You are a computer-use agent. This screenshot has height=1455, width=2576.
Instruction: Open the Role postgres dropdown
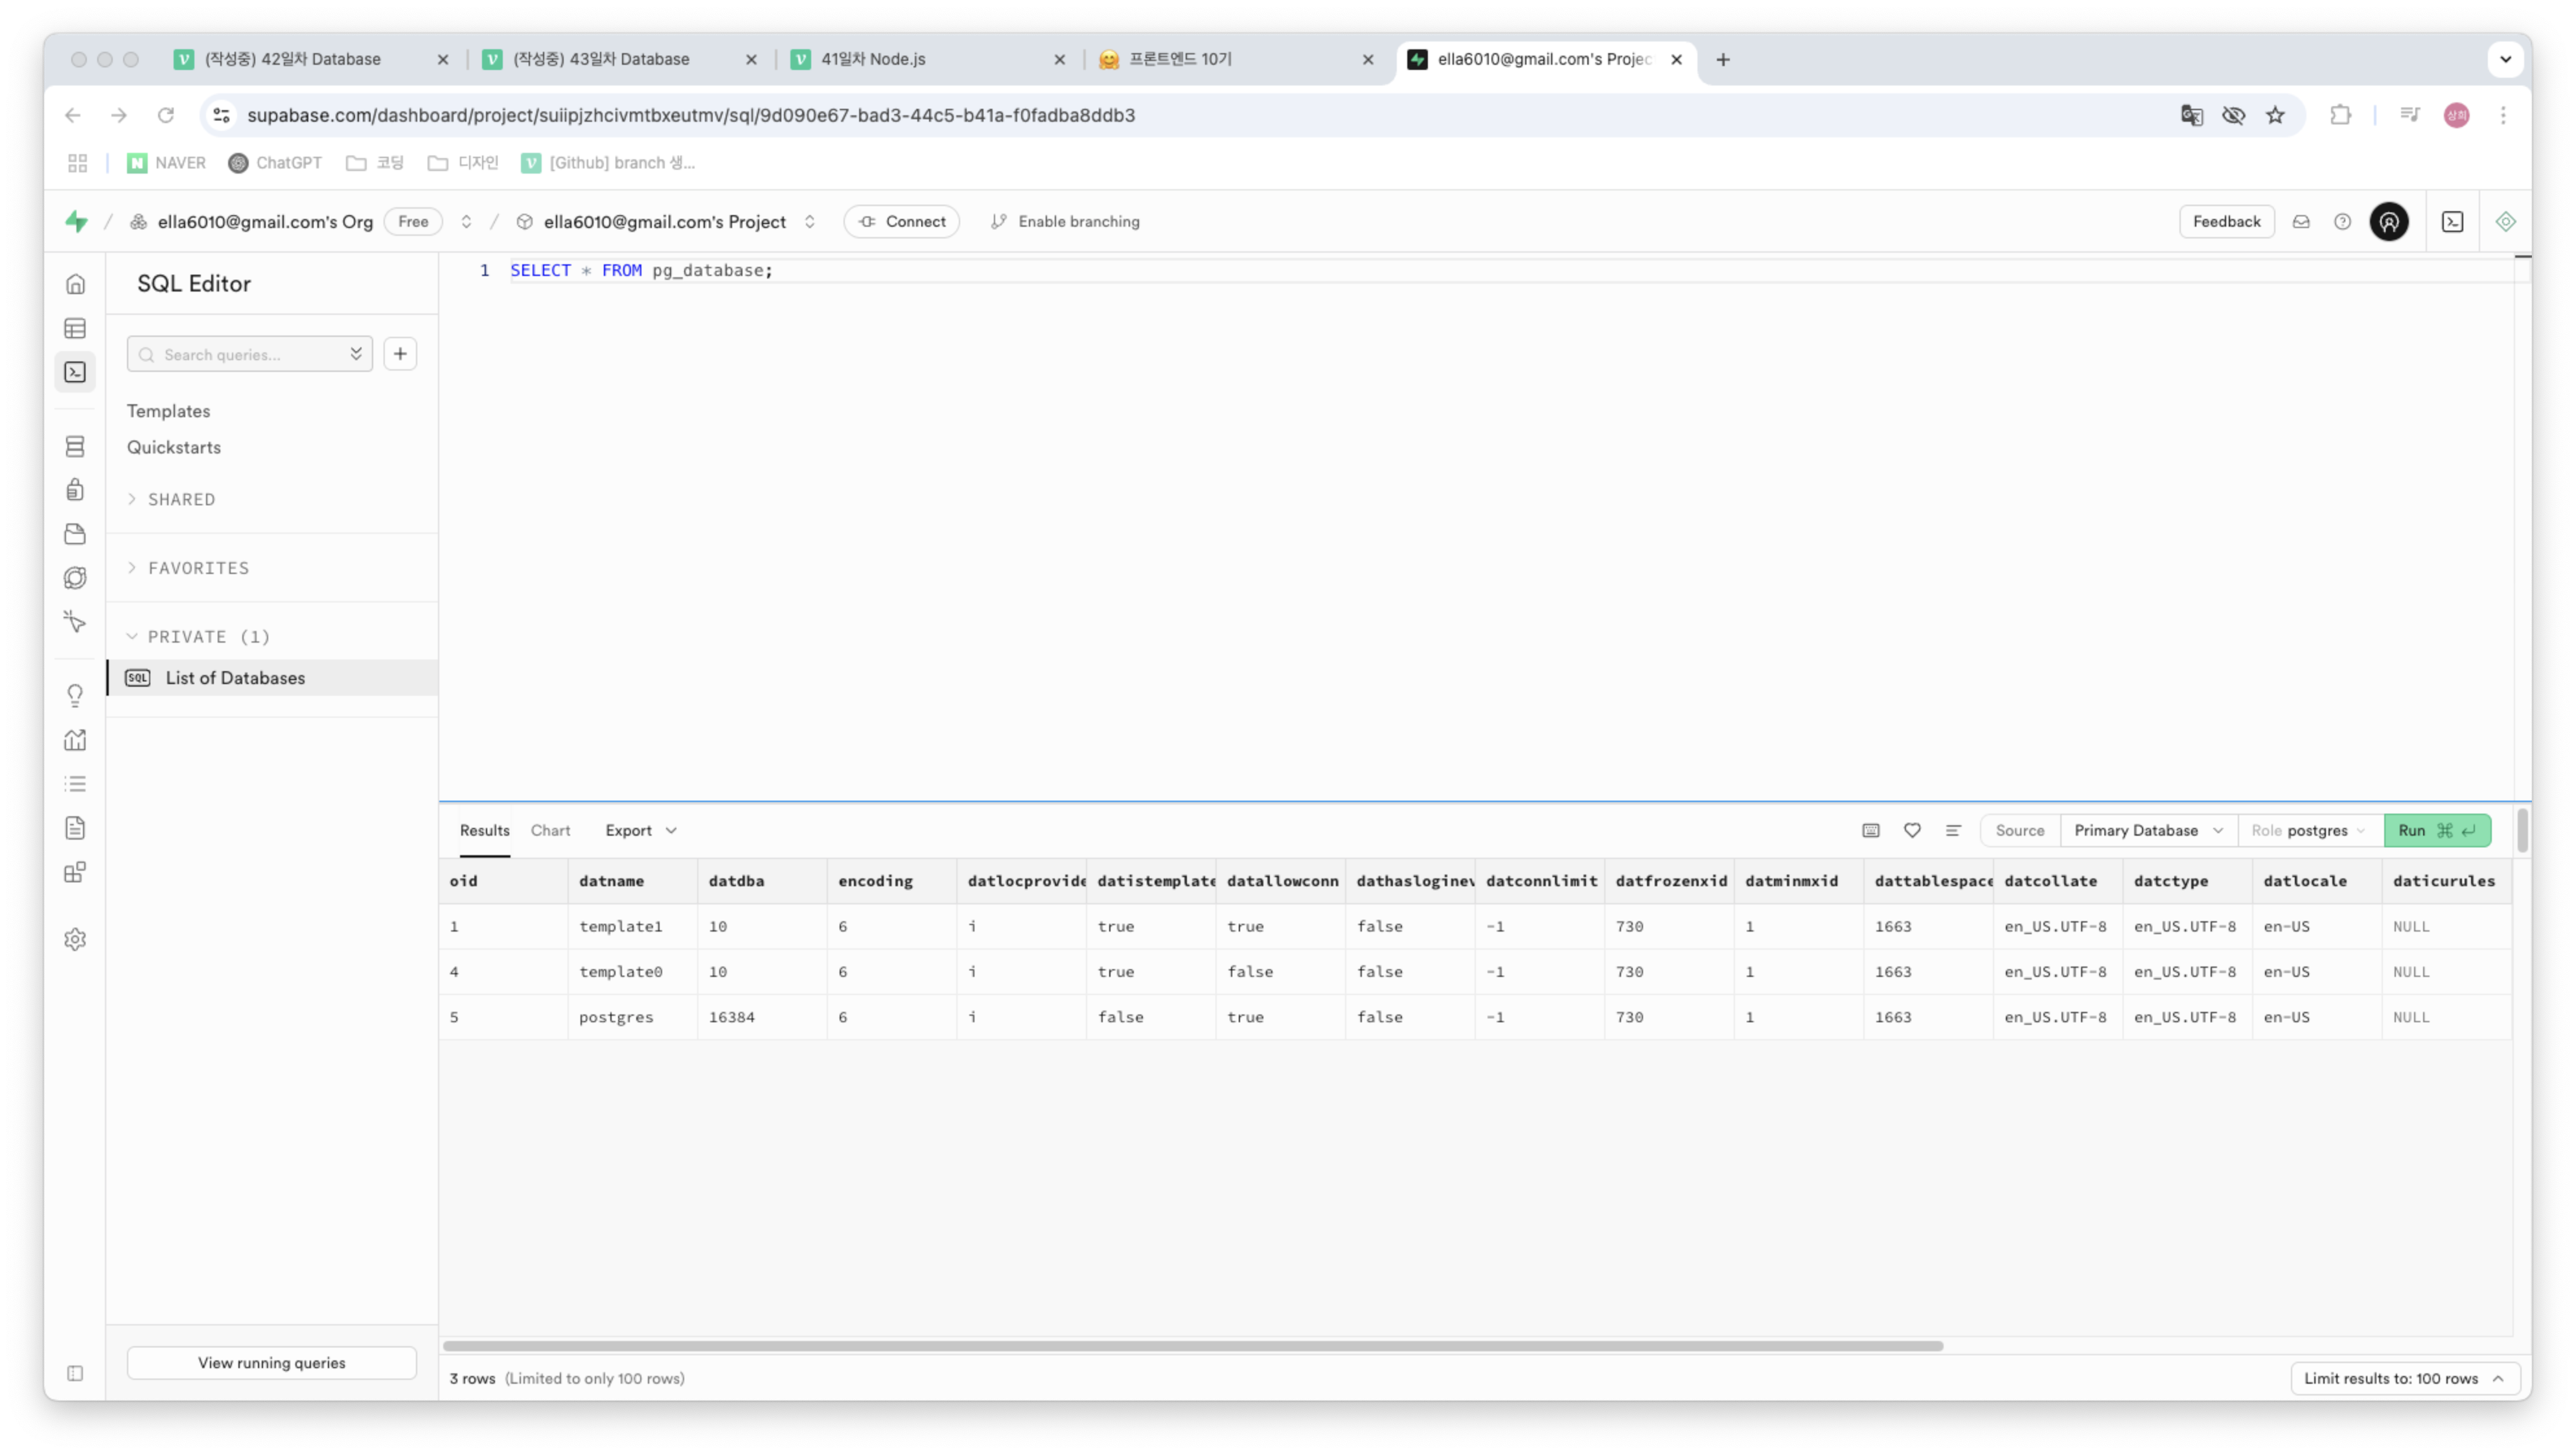pyautogui.click(x=2309, y=830)
